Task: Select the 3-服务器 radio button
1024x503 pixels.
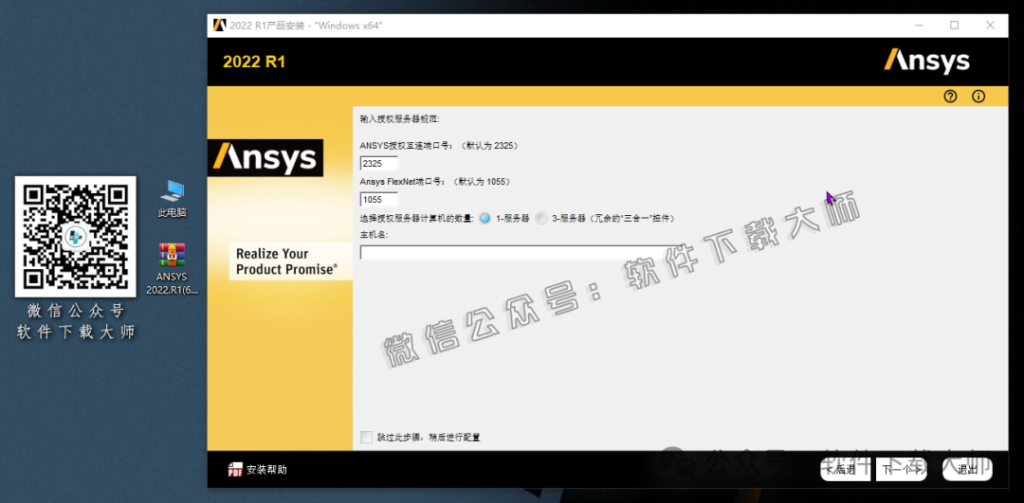Action: [541, 219]
